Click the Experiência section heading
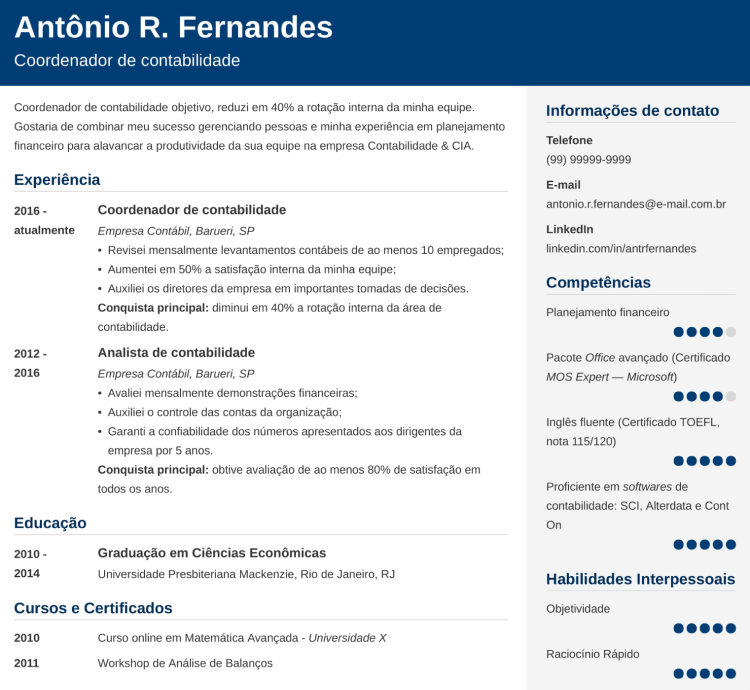This screenshot has height=690, width=750. [57, 180]
